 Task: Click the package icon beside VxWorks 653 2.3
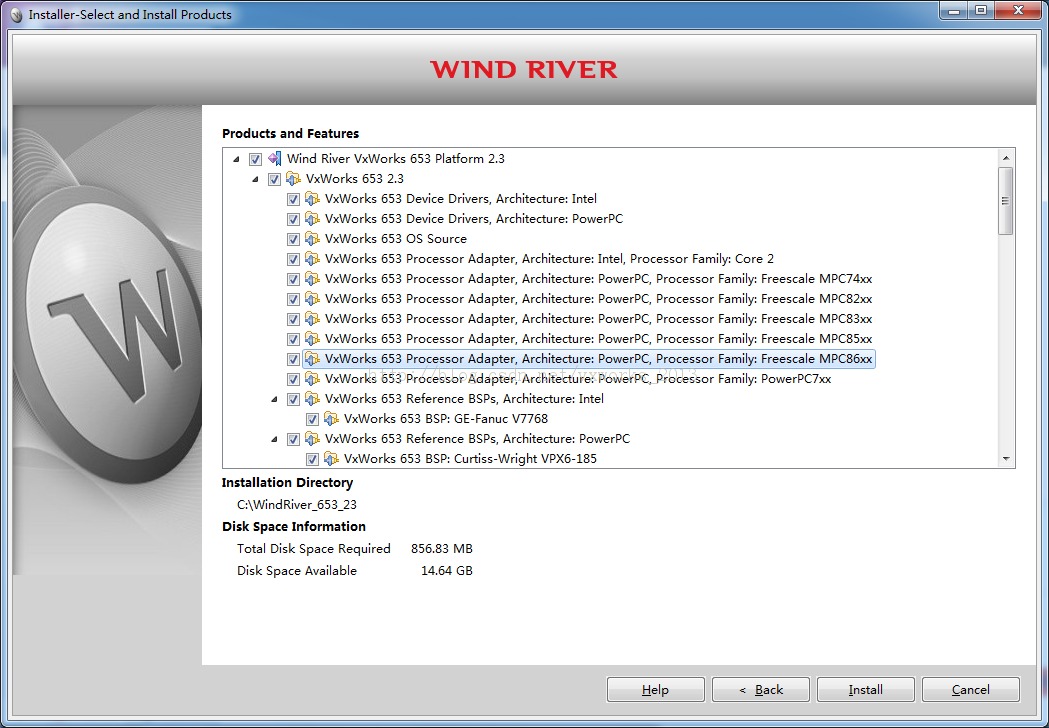coord(293,179)
